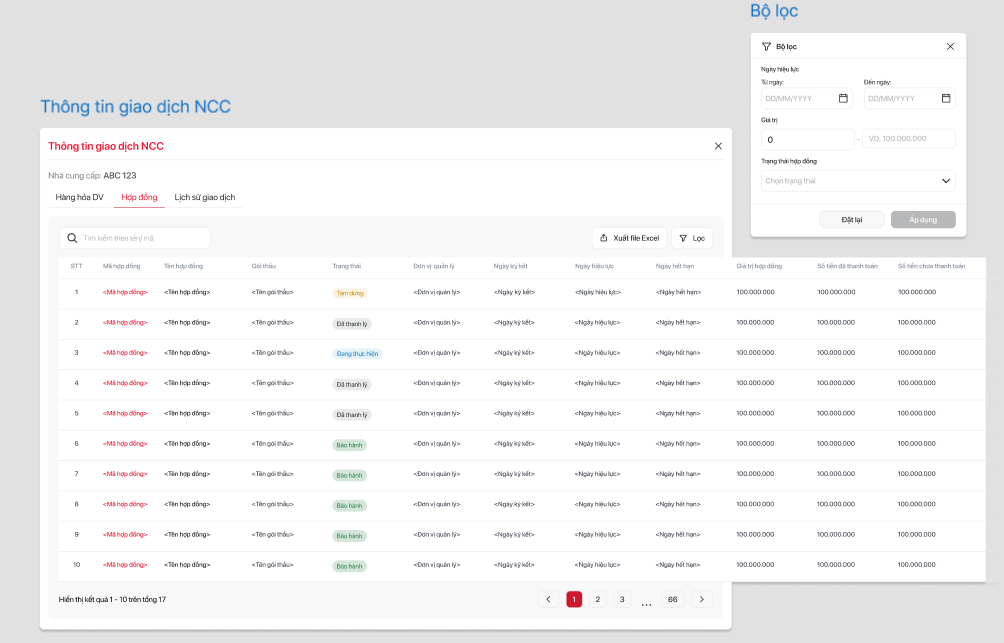Jump to page 66 in pagination
Viewport: 1004px width, 643px height.
pyautogui.click(x=673, y=599)
